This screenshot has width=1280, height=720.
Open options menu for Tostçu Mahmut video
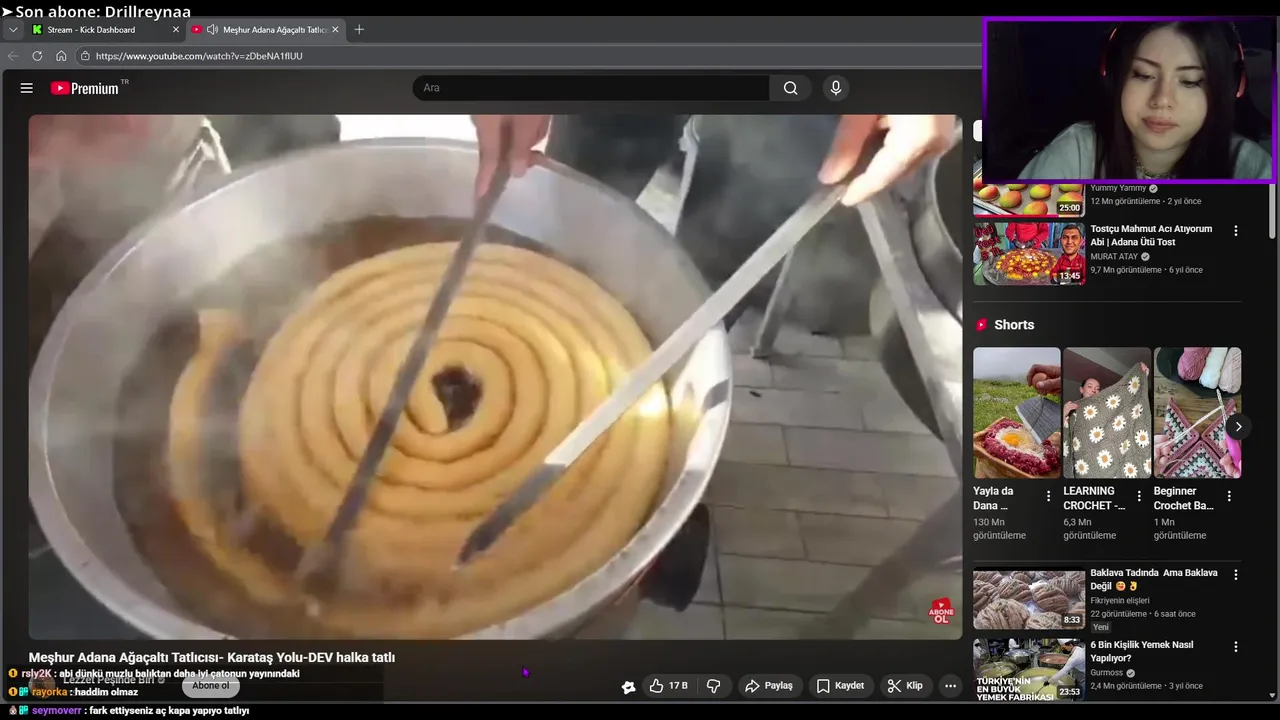[1235, 231]
